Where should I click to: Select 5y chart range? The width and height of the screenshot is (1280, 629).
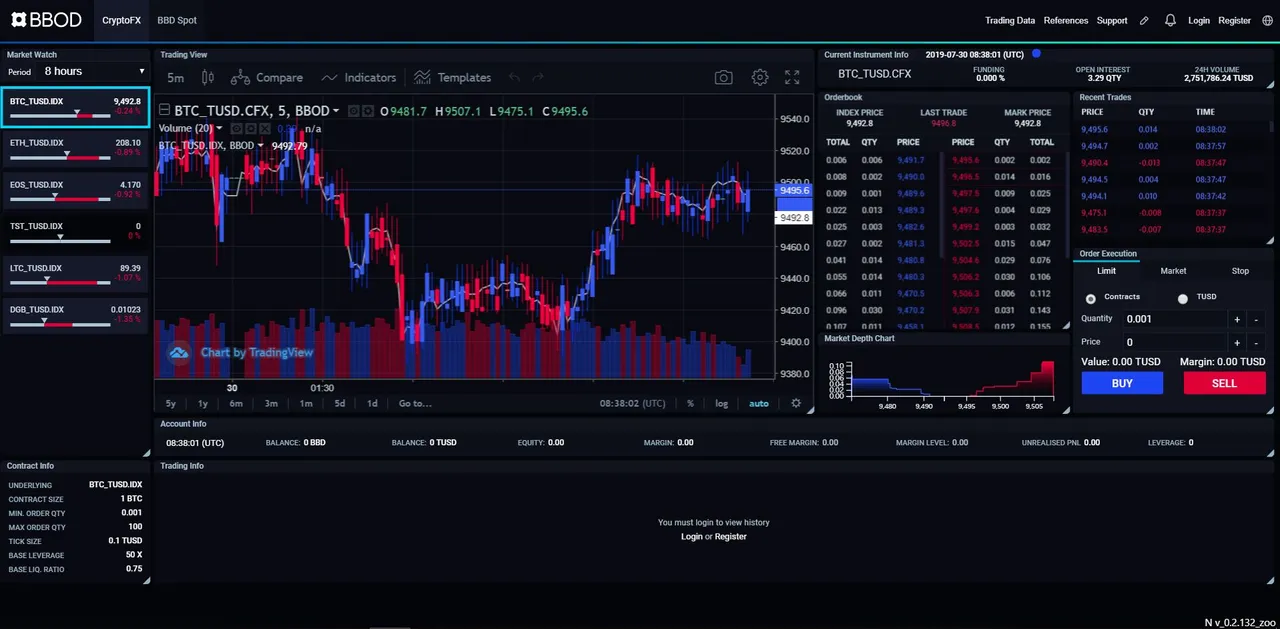click(171, 403)
